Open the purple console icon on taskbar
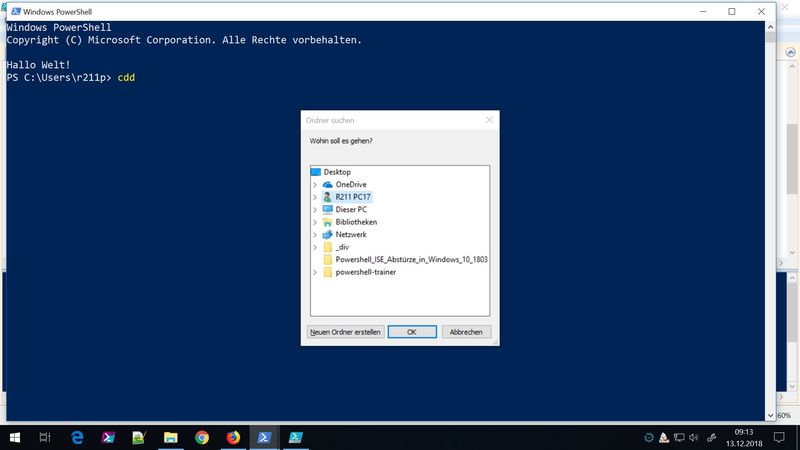Screen dimensions: 800x450 (x=108, y=437)
